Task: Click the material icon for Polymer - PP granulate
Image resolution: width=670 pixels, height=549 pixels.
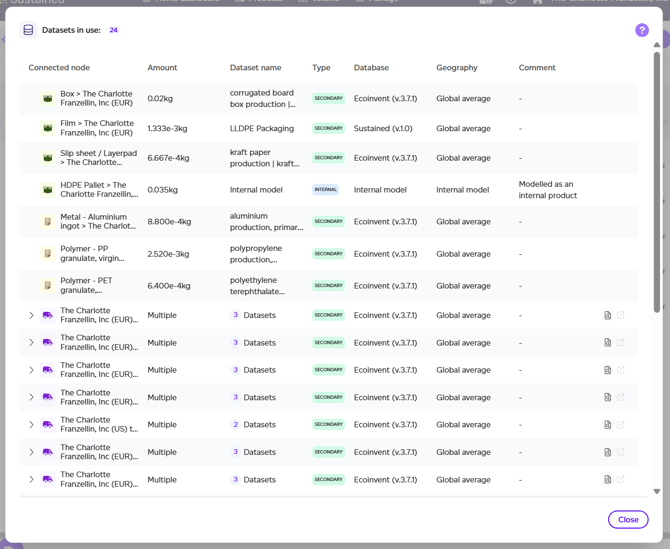Action: pyautogui.click(x=48, y=253)
